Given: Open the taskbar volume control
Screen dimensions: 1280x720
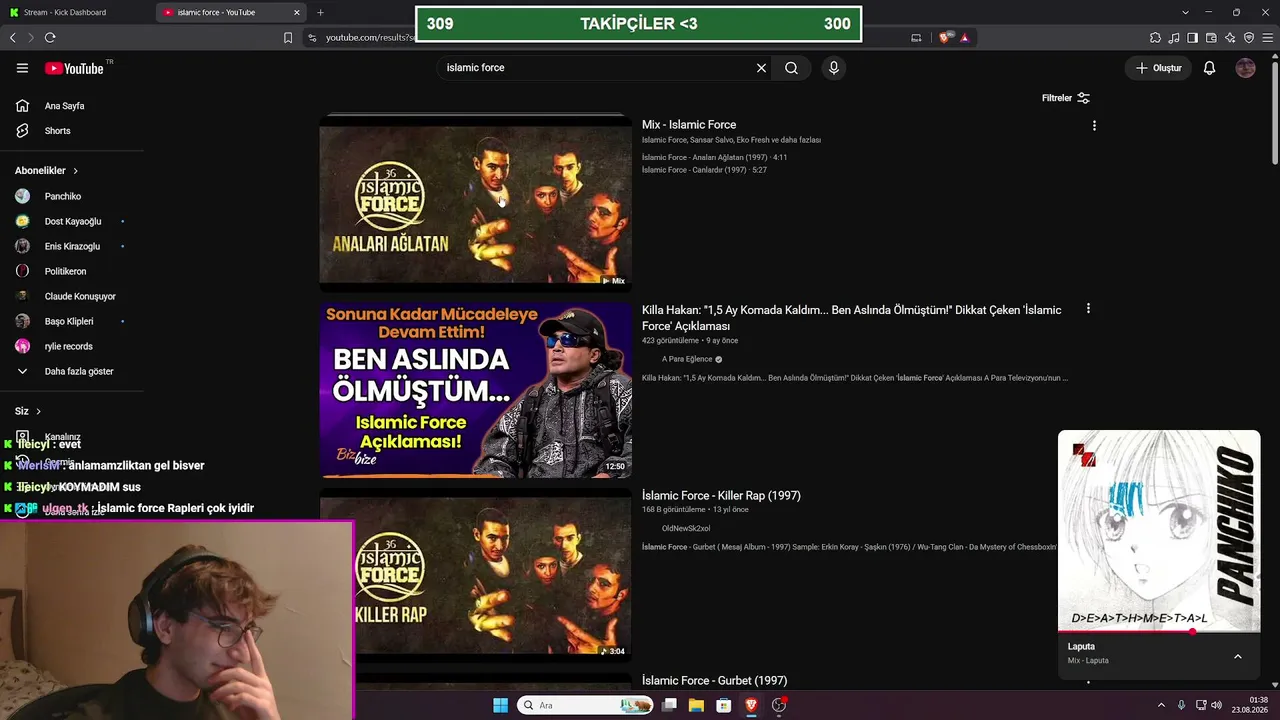Looking at the screenshot, I should pos(1216,705).
